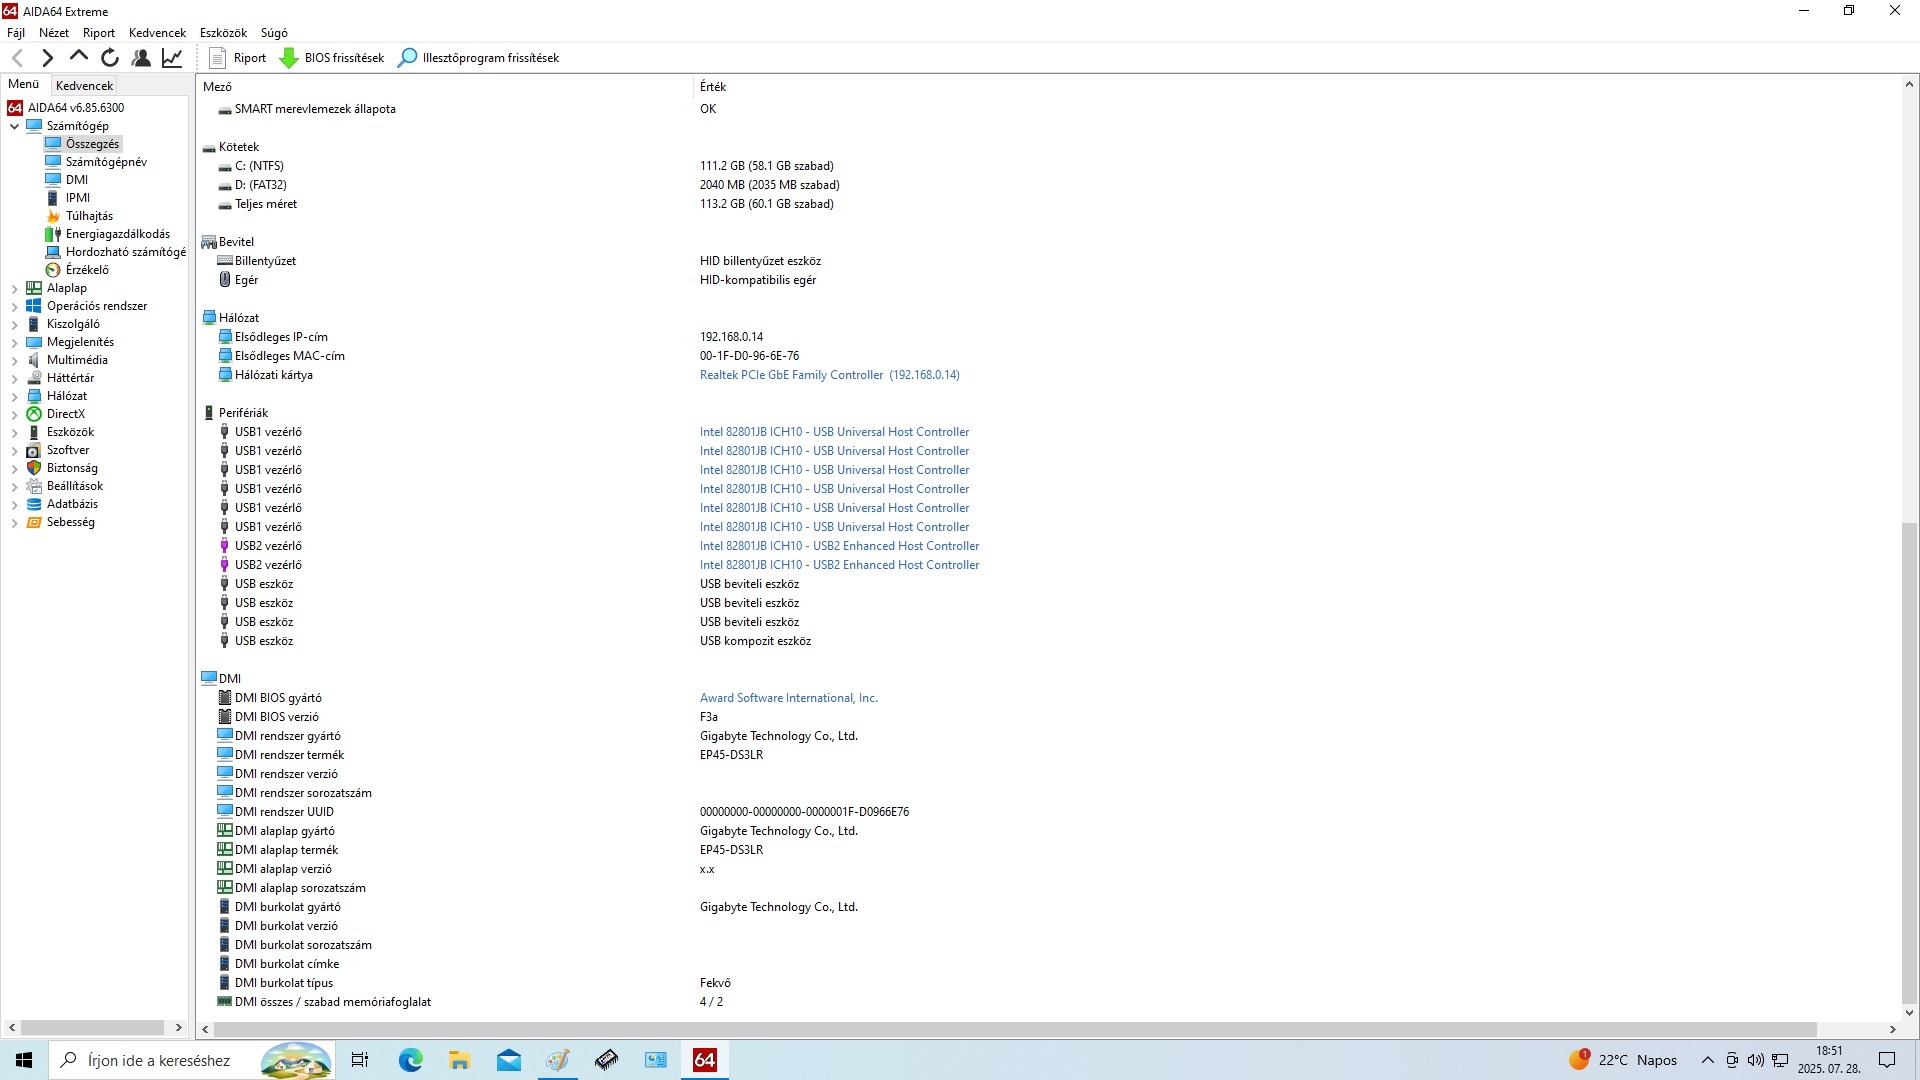Screen dimensions: 1920x1080
Task: Click the BIOS frissítések download icon
Action: pyautogui.click(x=289, y=58)
